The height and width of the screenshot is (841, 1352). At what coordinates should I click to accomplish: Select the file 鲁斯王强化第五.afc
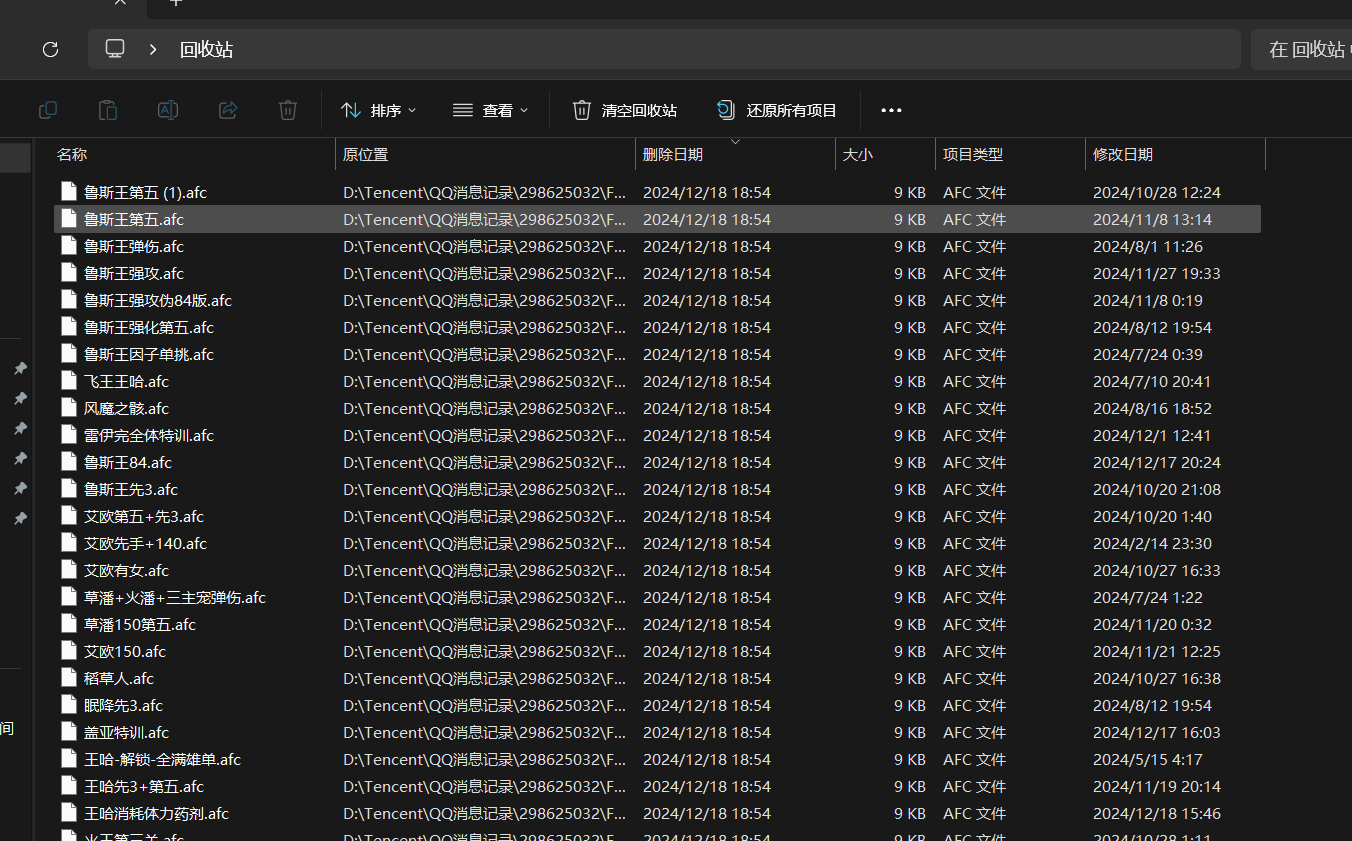657,327
